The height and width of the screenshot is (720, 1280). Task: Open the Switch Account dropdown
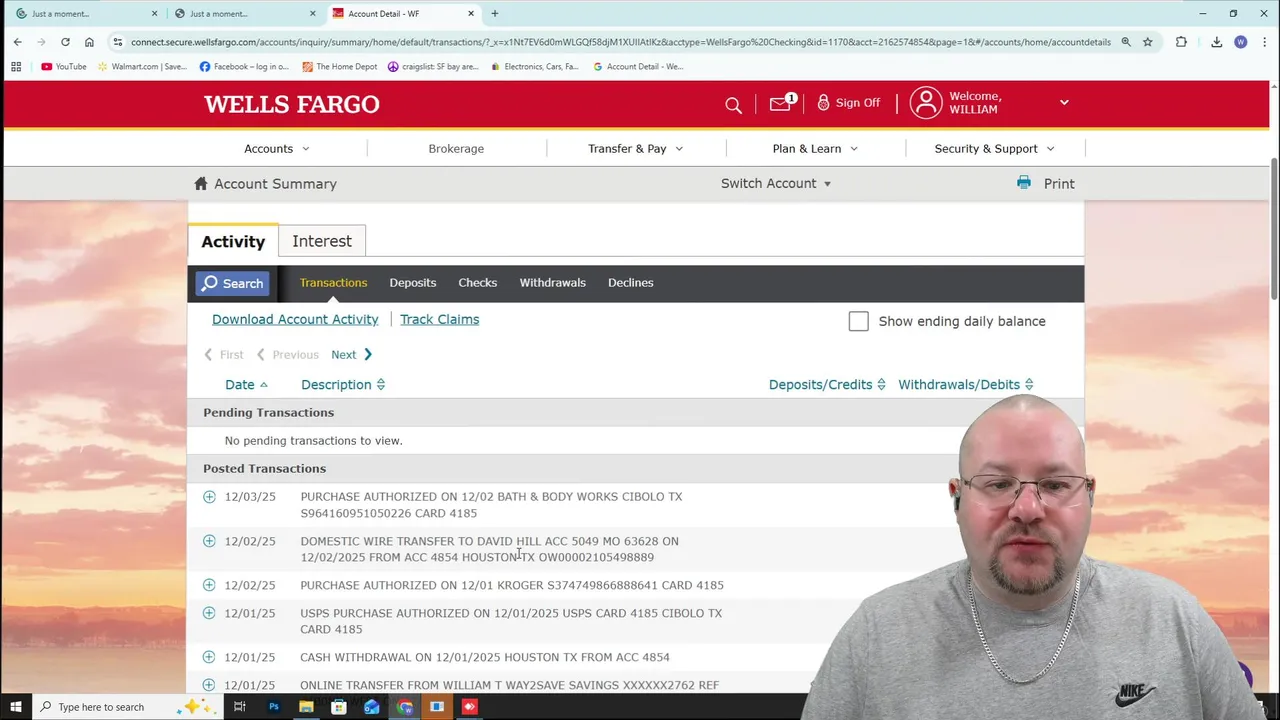pos(776,183)
